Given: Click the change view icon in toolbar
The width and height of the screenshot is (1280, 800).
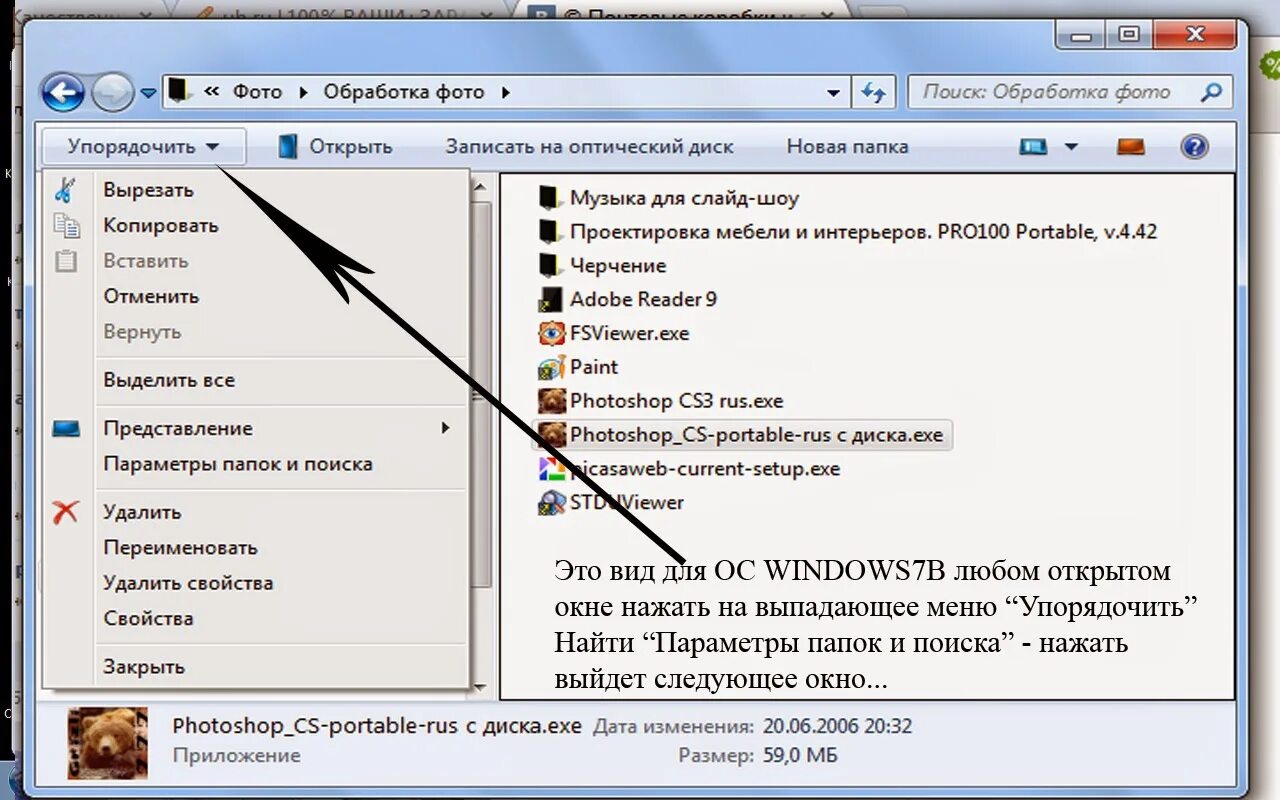Looking at the screenshot, I should pyautogui.click(x=1032, y=147).
